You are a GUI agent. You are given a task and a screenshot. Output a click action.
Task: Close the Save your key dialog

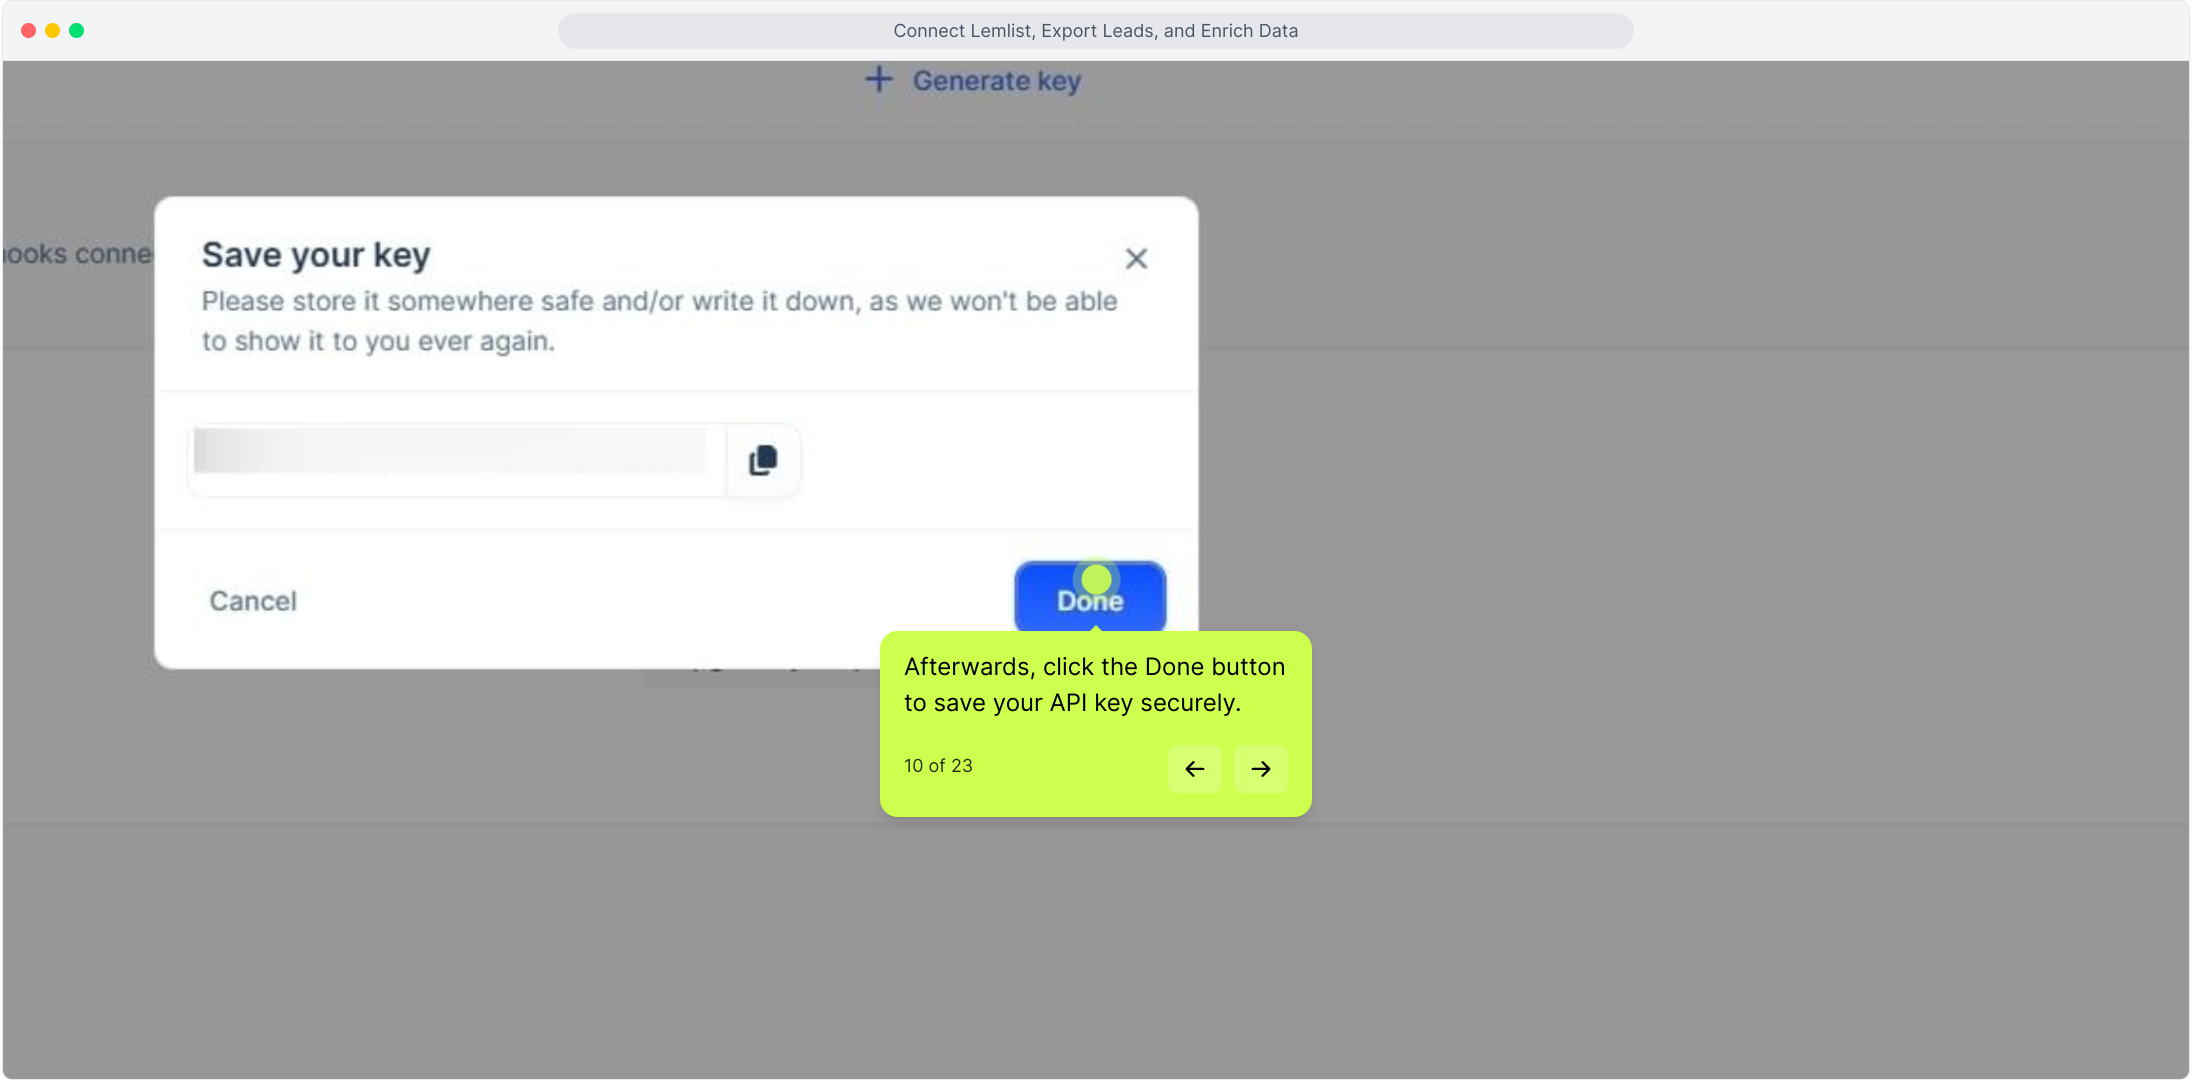[1136, 259]
